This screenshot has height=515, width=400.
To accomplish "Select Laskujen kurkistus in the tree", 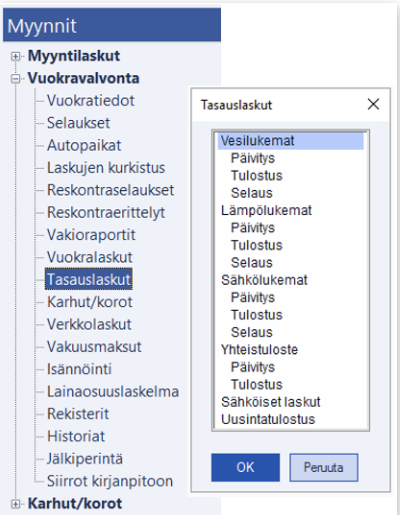I will pos(106,168).
